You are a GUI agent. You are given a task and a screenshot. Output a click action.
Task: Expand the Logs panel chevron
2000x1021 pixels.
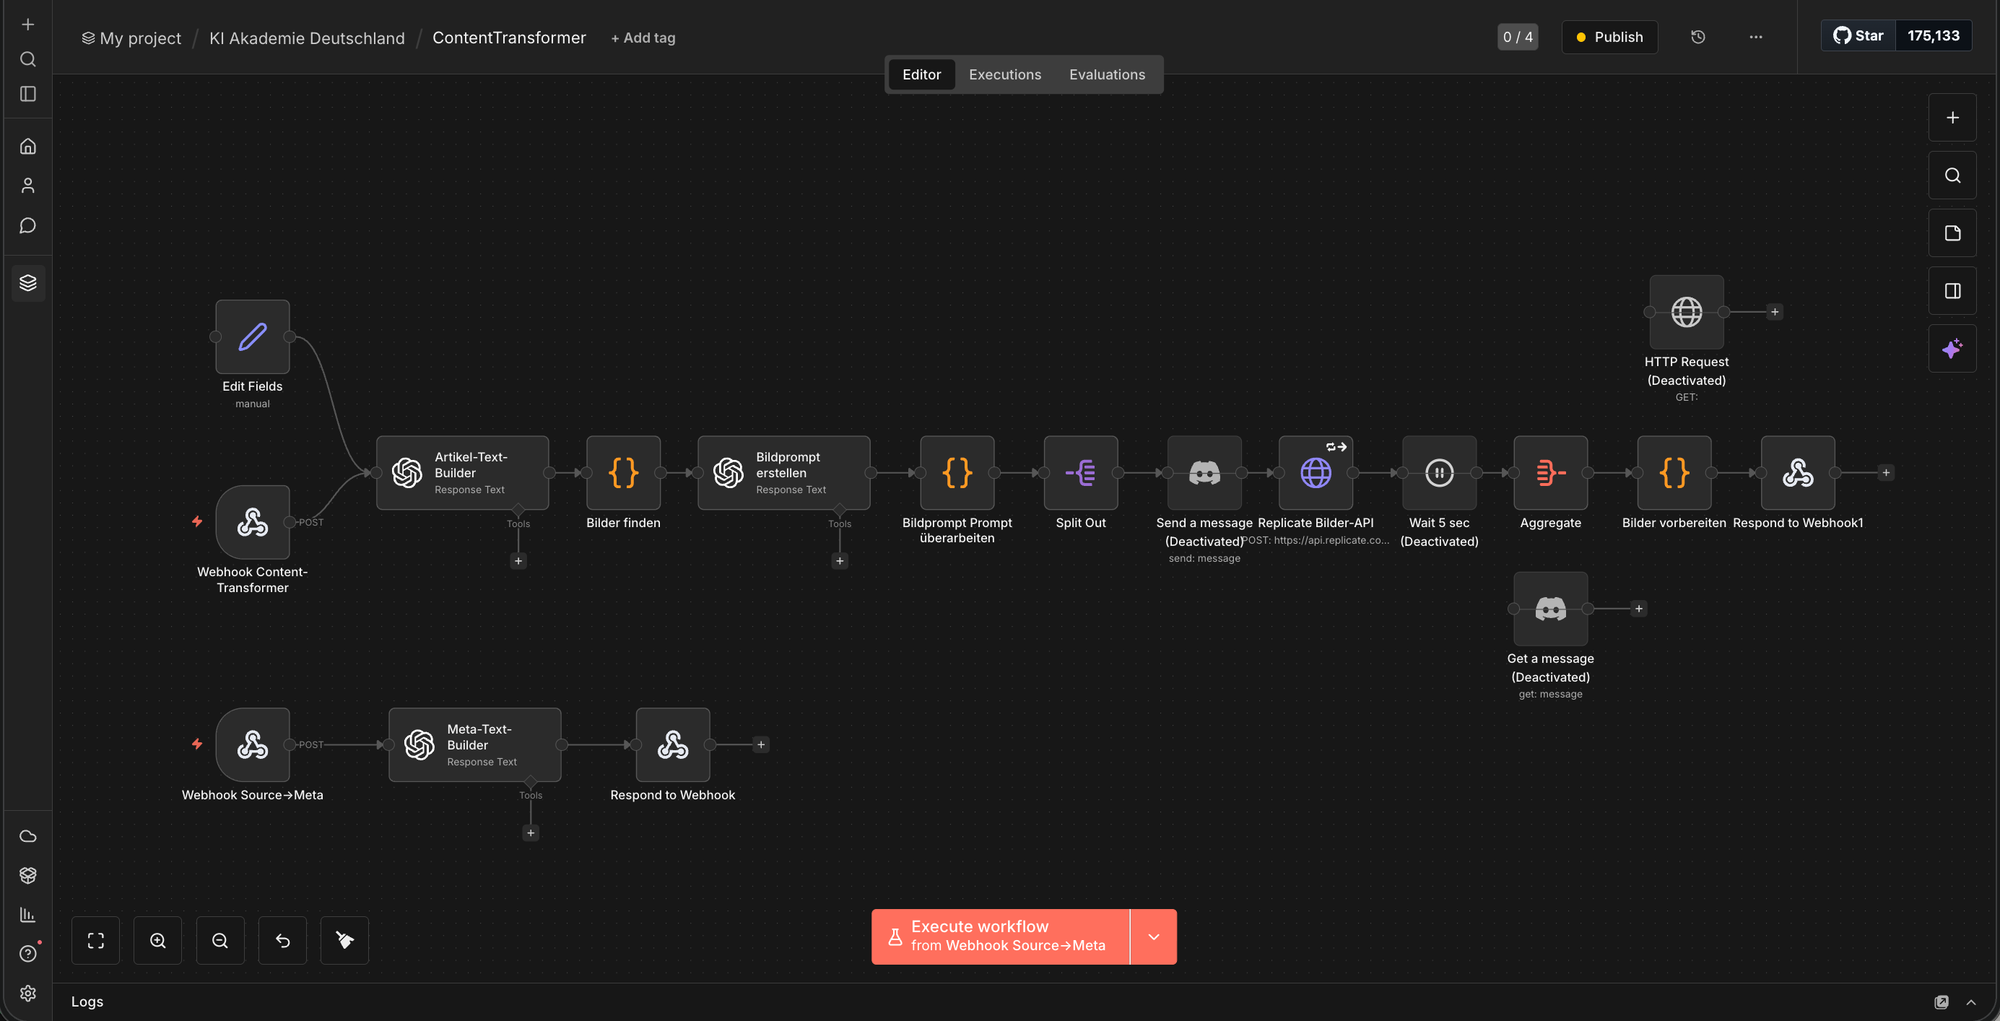[x=1971, y=1002]
